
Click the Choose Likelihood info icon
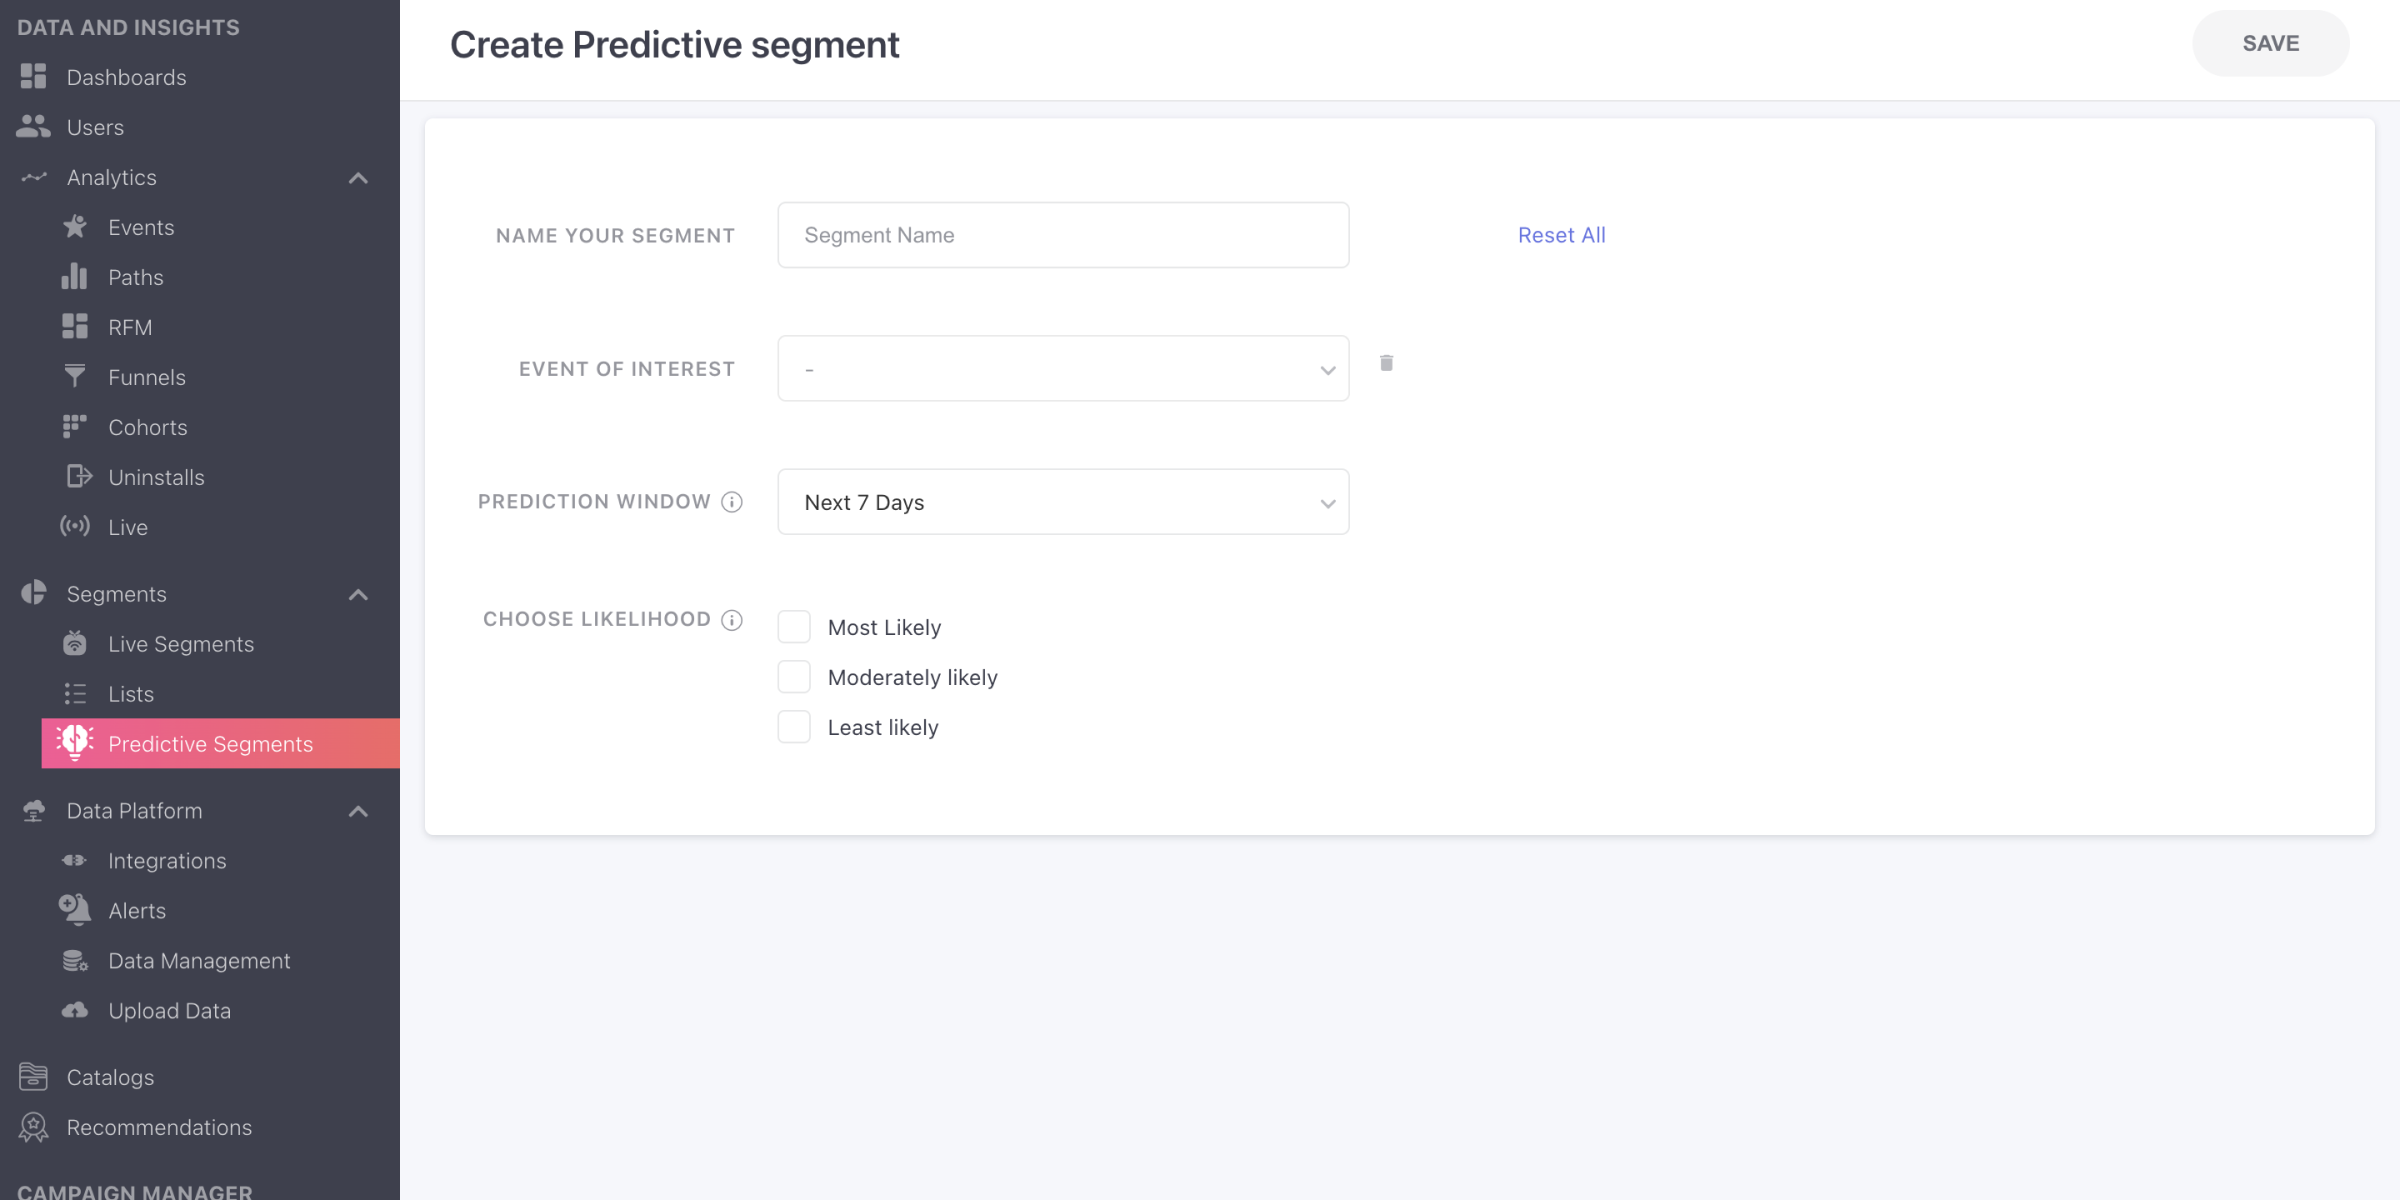732,620
